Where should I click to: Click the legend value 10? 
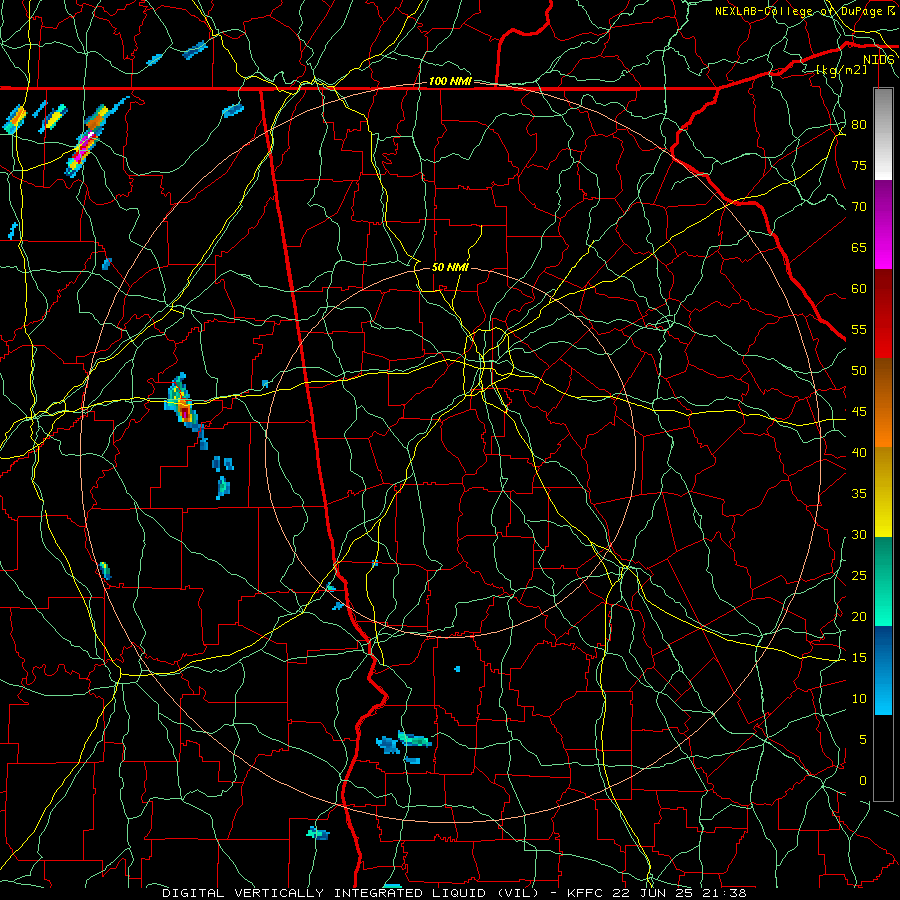(859, 699)
